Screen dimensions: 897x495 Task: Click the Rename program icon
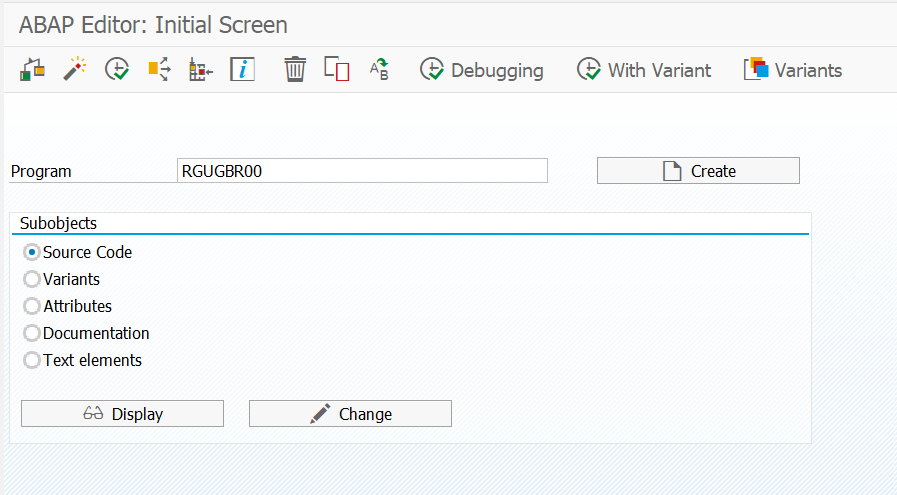[379, 69]
